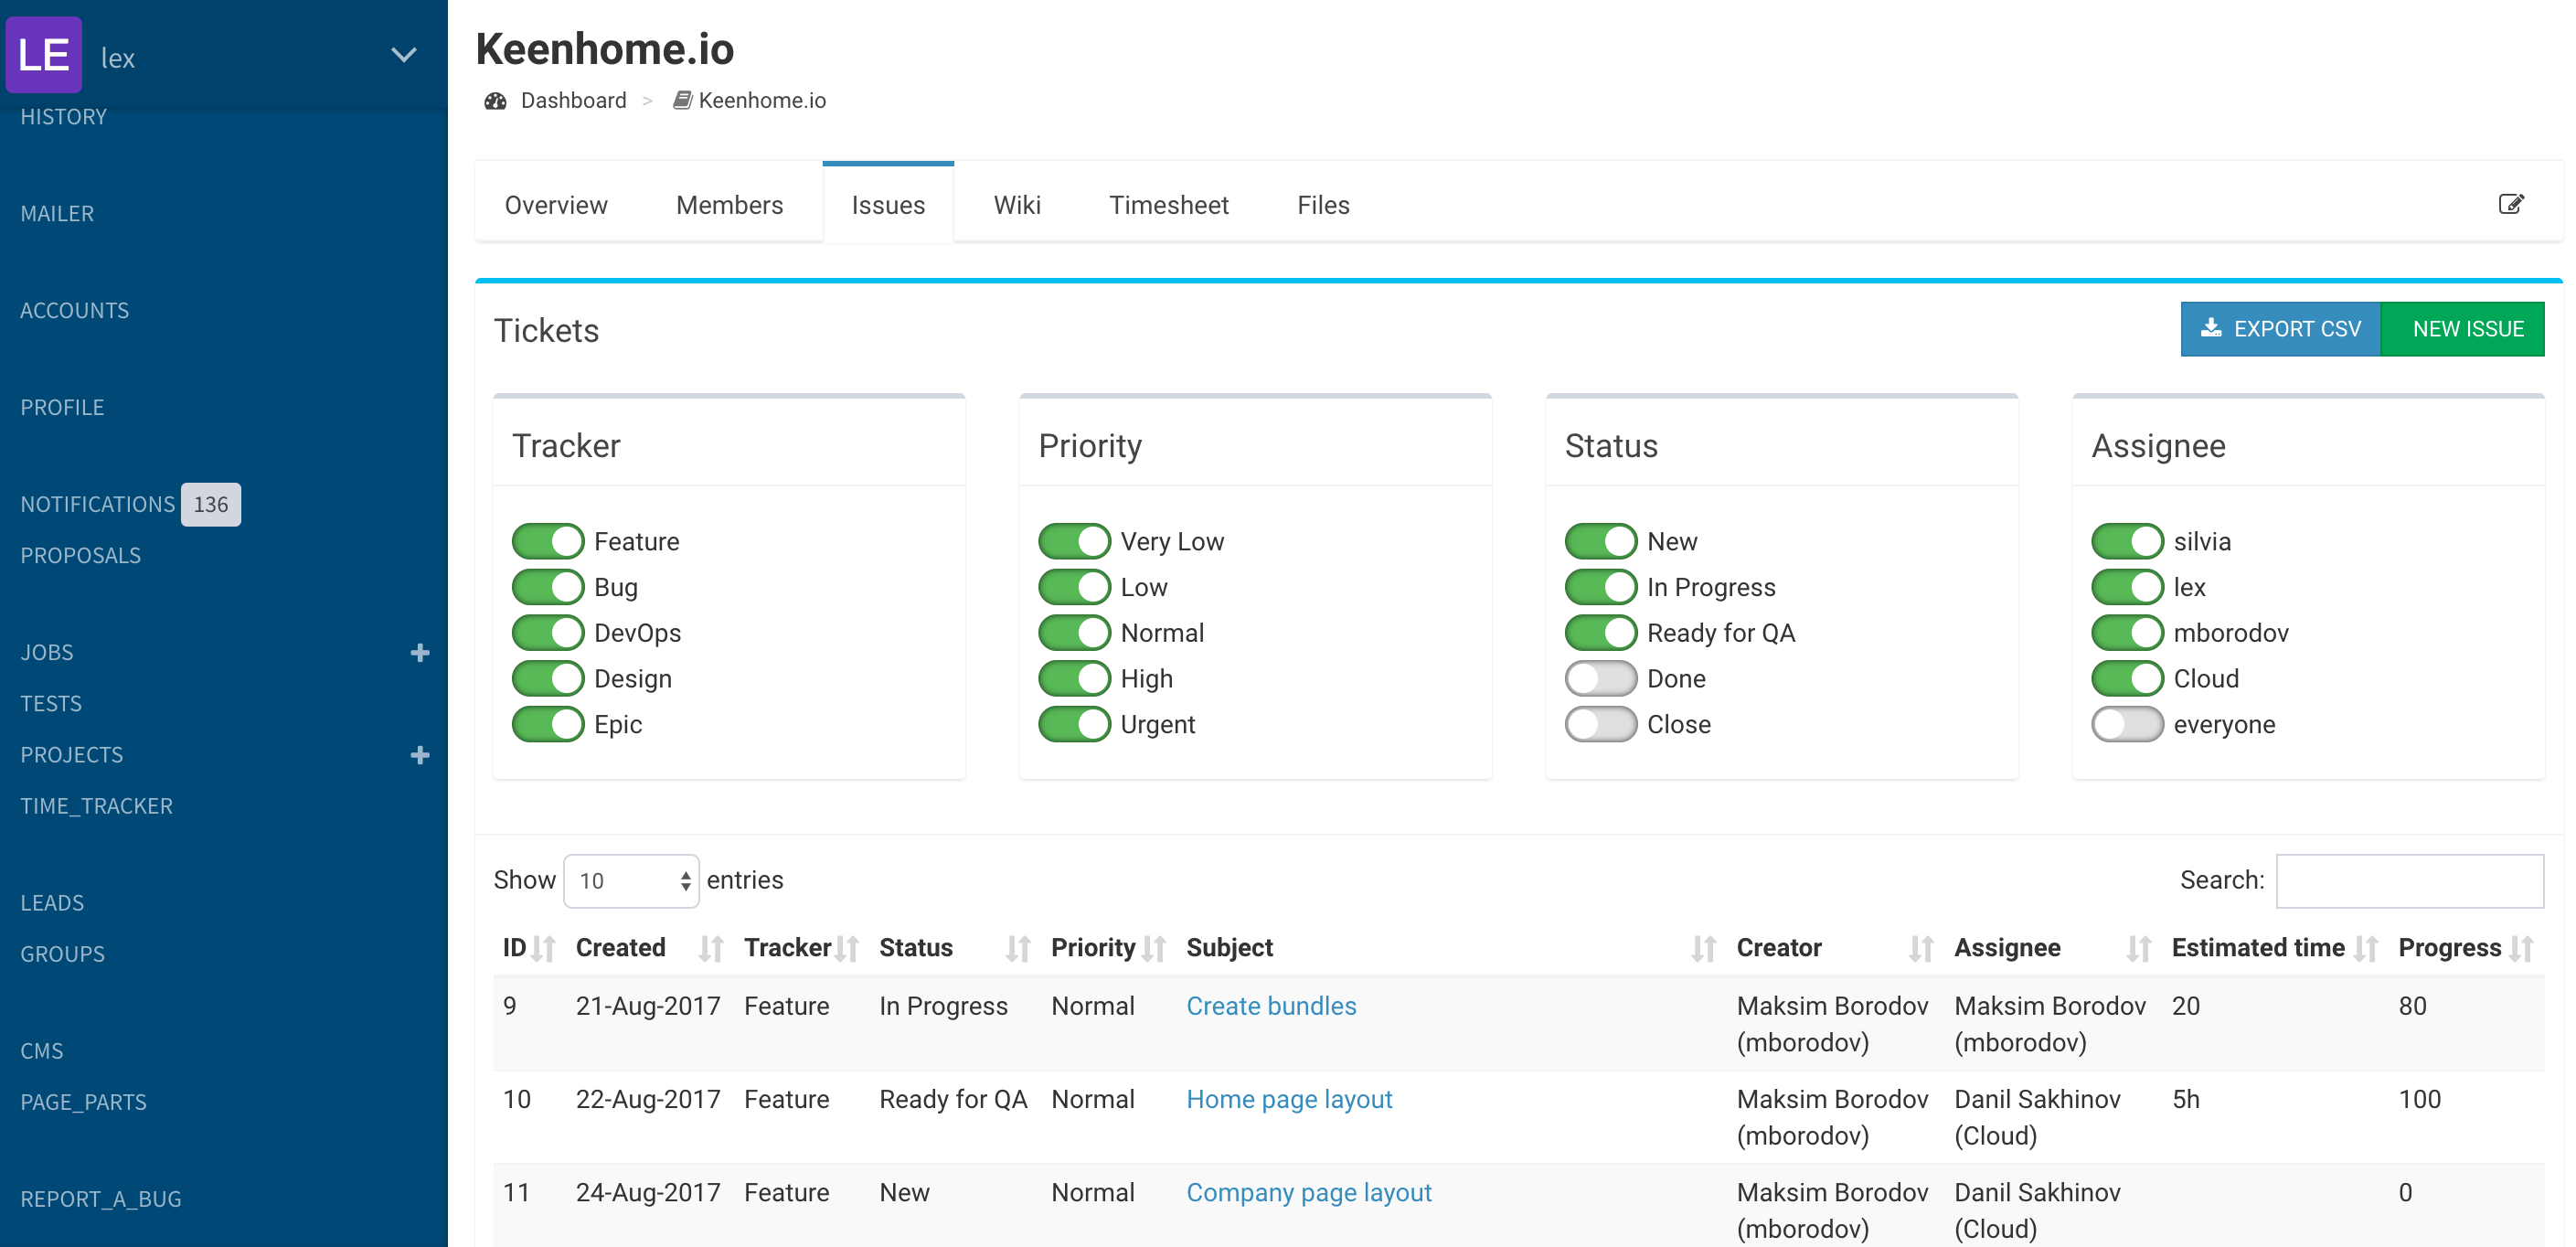Toggle the Cloud assignee filter
Viewport: 2576px width, 1247px height.
click(x=2128, y=678)
